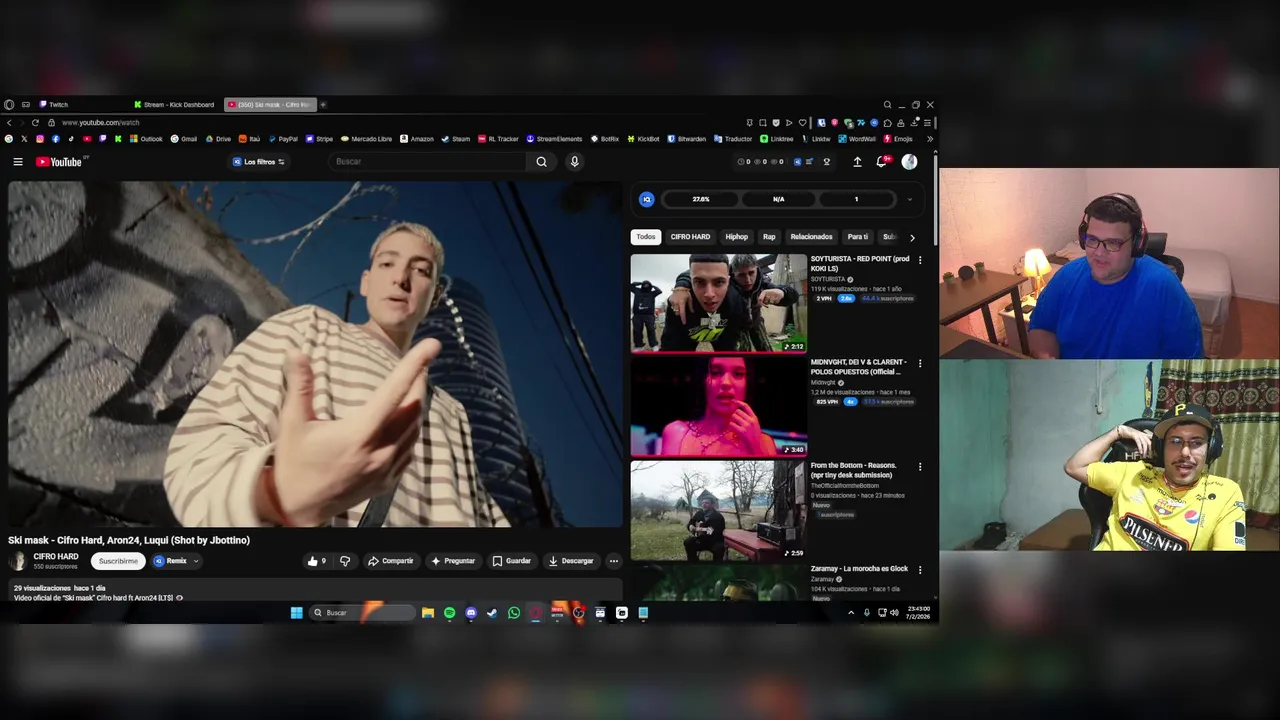
Task: Start voice search with the microphone
Action: coord(574,162)
